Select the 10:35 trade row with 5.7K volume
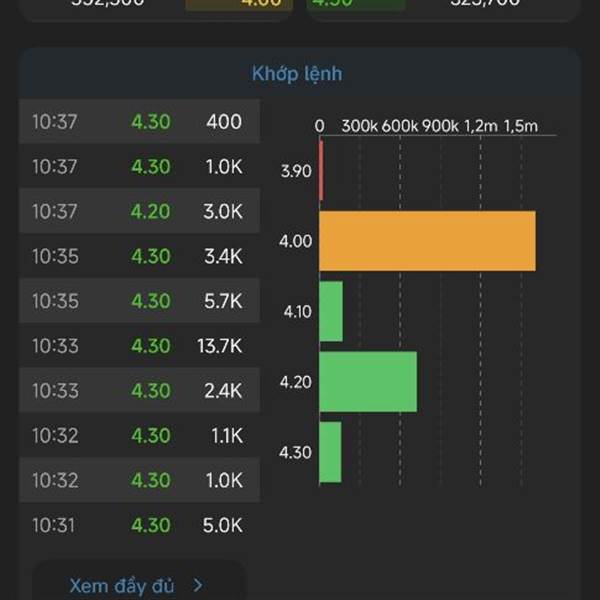Screen dimensions: 600x600 tap(138, 301)
